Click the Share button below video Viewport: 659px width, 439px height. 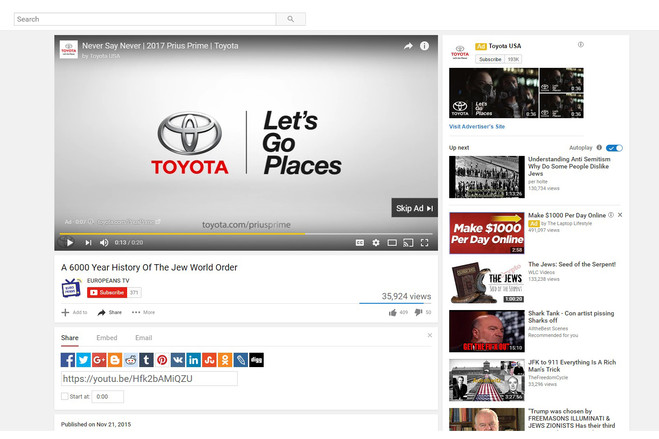110,312
